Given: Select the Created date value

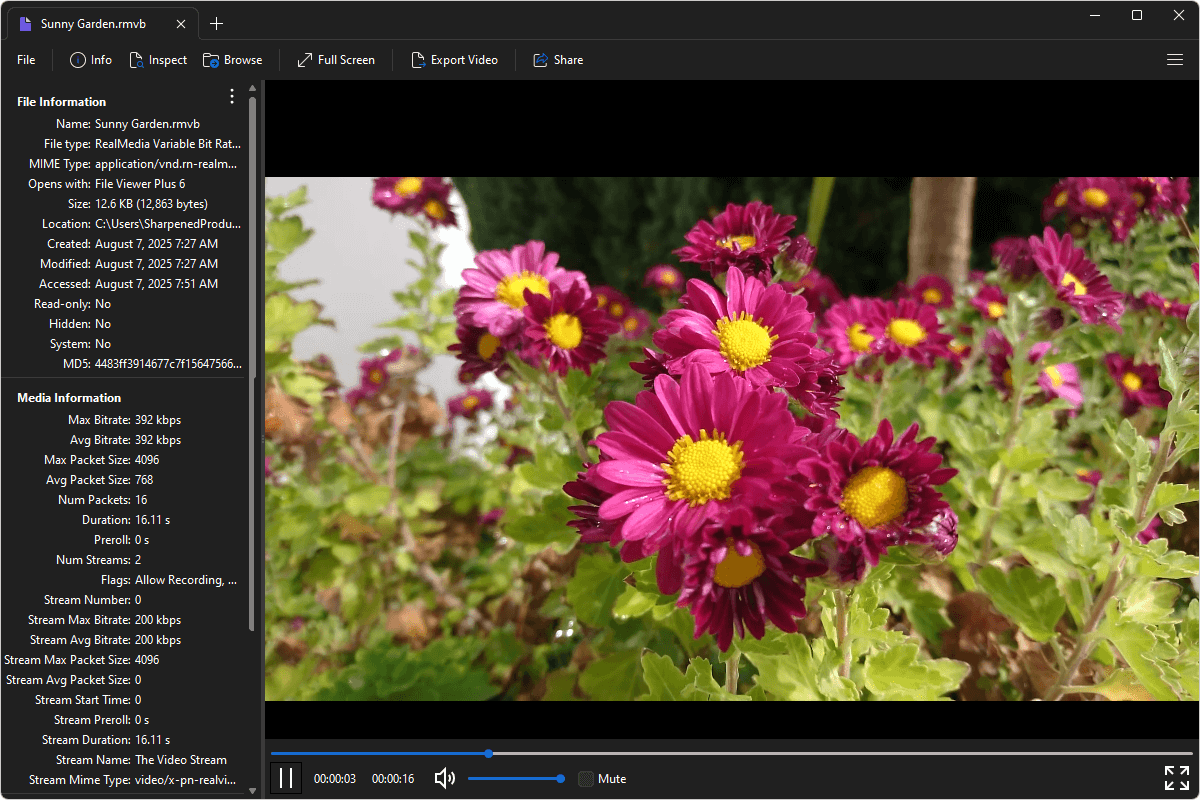Looking at the screenshot, I should [x=156, y=244].
